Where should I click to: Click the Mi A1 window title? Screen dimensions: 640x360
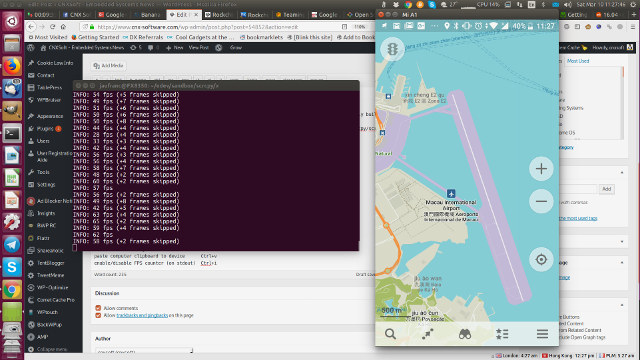click(409, 15)
